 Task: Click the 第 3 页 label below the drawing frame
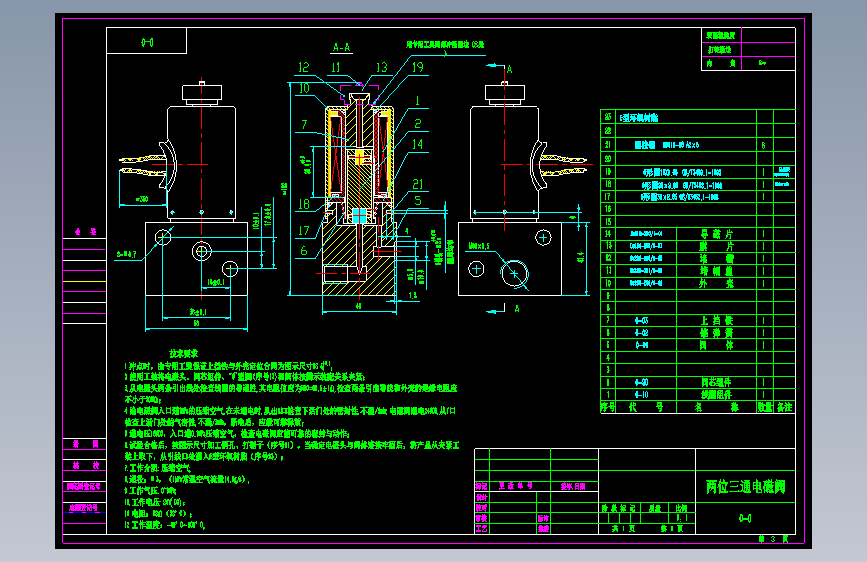click(772, 539)
